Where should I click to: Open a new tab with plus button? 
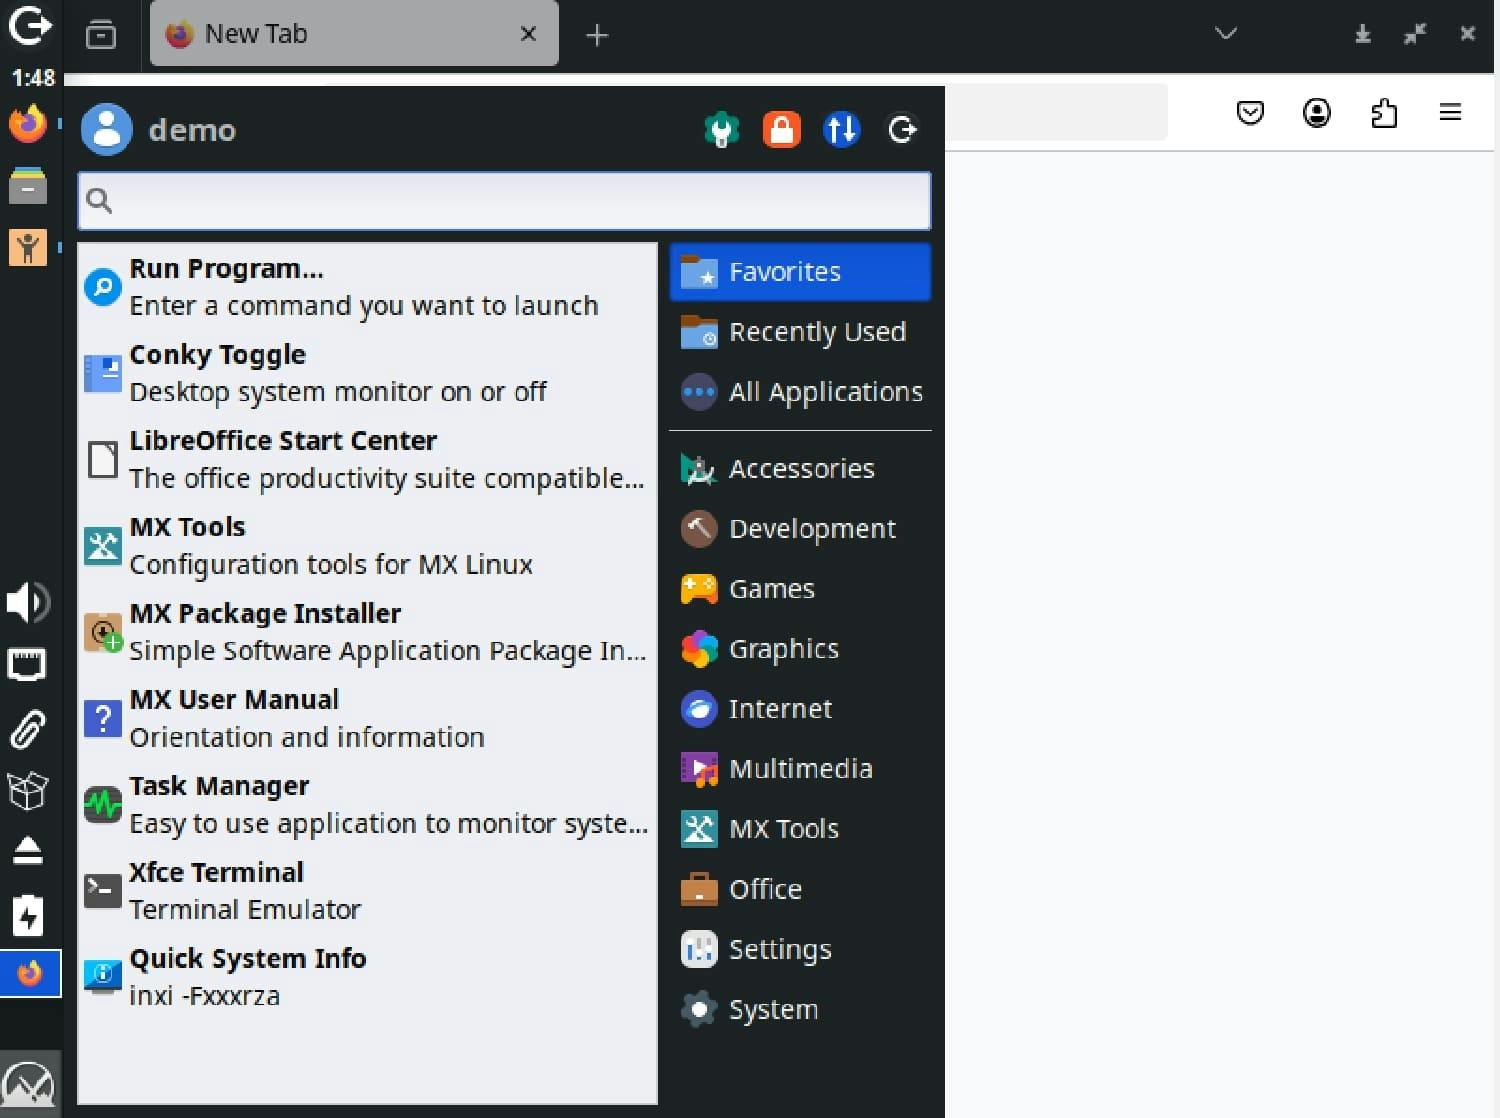click(x=597, y=36)
